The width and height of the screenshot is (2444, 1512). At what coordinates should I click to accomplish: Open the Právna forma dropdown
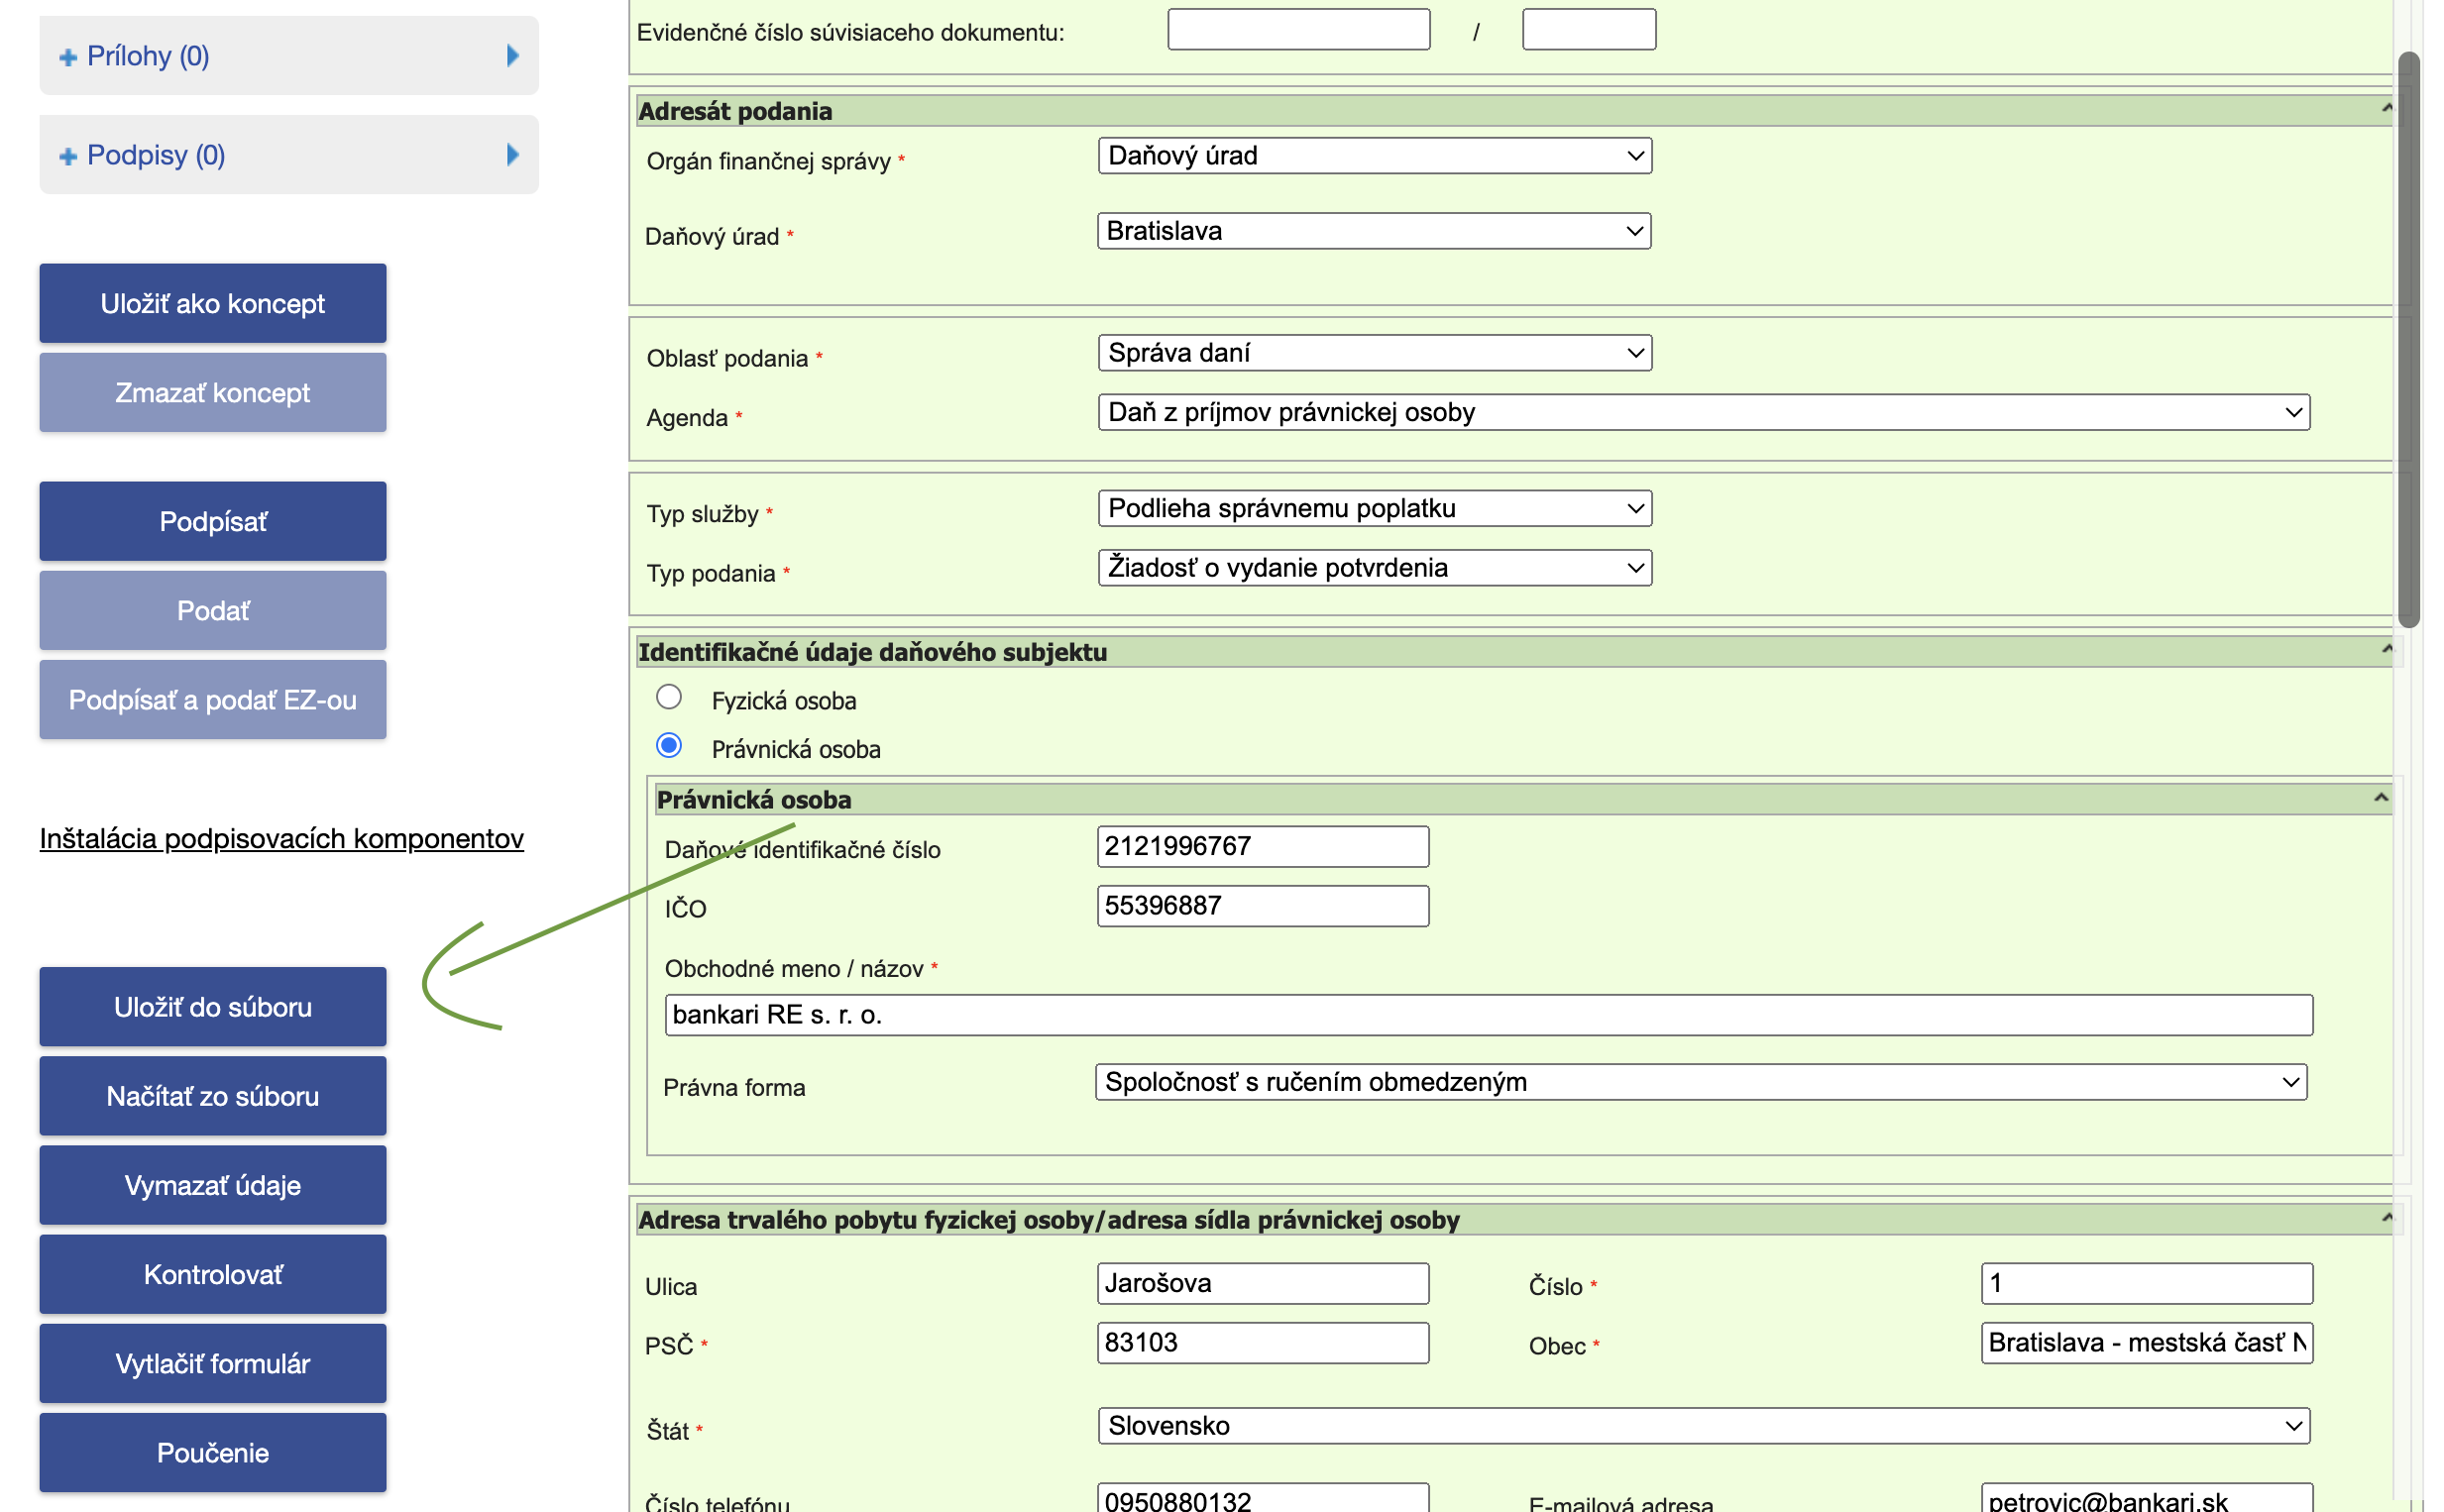(1700, 1082)
